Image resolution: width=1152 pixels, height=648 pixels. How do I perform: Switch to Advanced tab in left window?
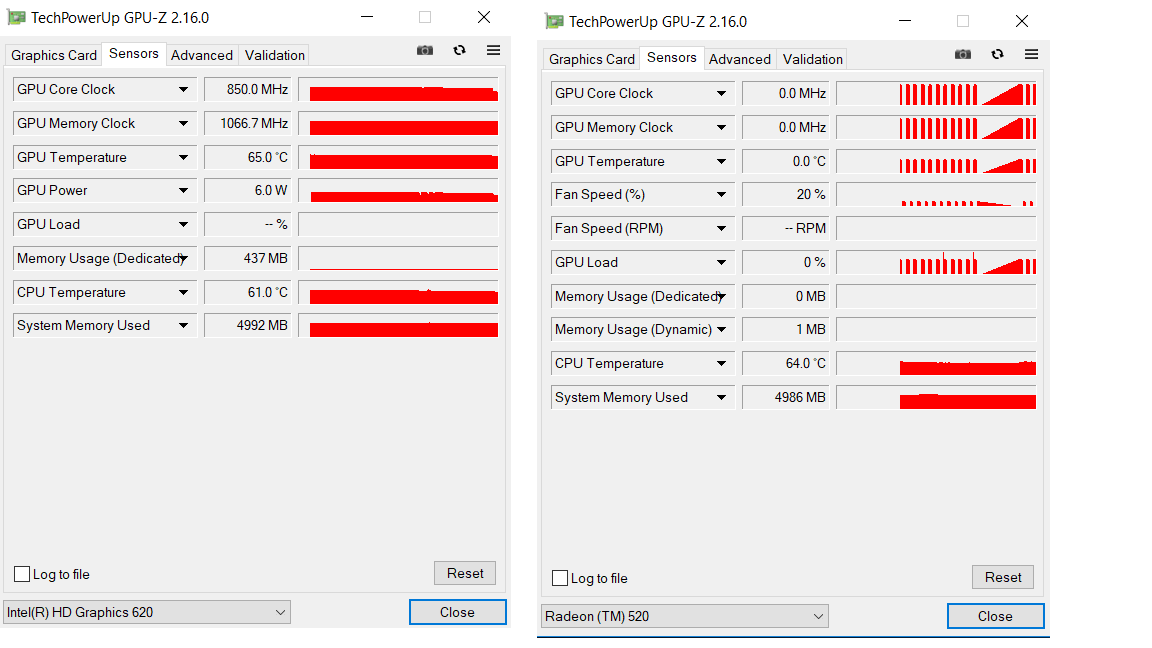pos(202,55)
